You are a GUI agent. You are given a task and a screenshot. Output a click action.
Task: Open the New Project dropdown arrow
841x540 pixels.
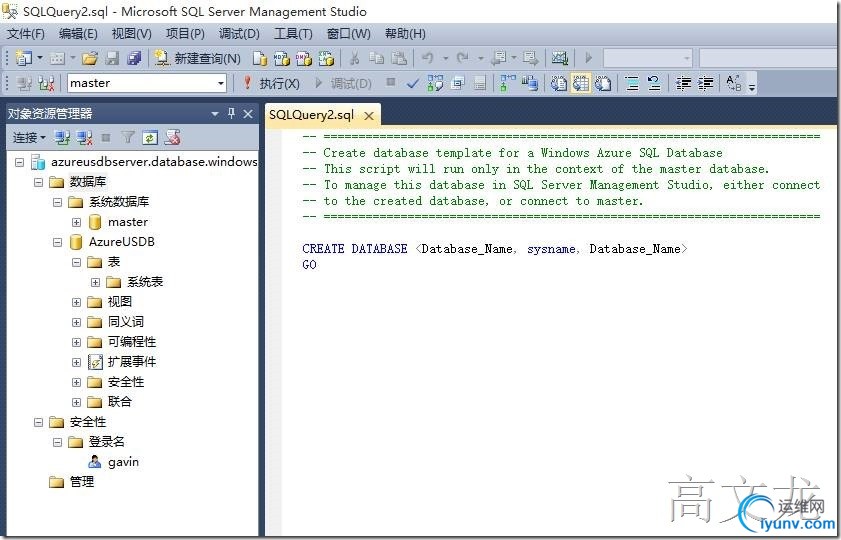(40, 58)
